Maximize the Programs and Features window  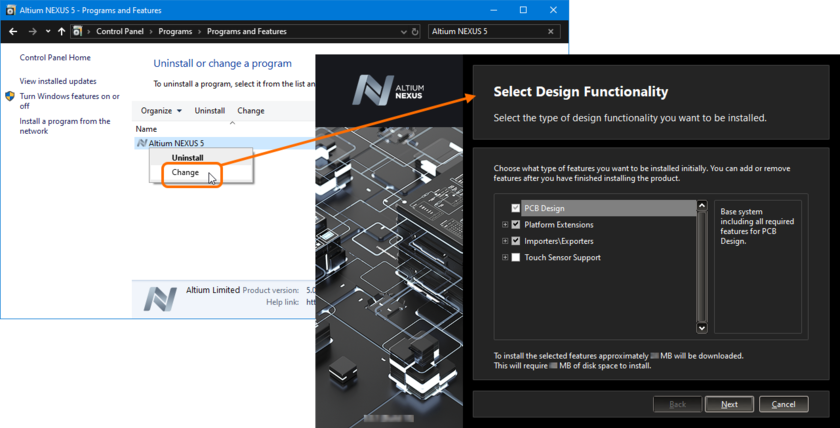click(523, 10)
